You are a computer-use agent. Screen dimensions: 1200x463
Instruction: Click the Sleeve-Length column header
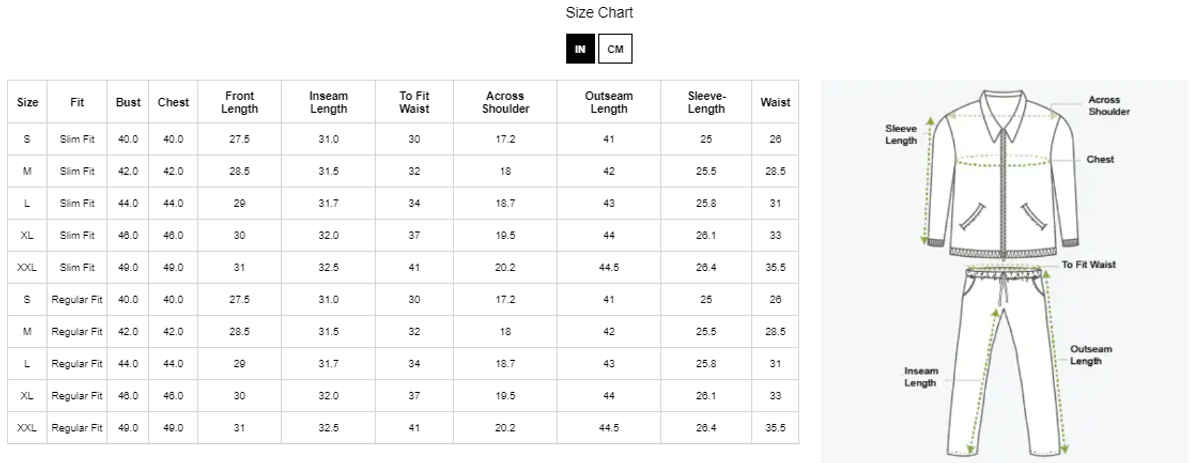706,102
